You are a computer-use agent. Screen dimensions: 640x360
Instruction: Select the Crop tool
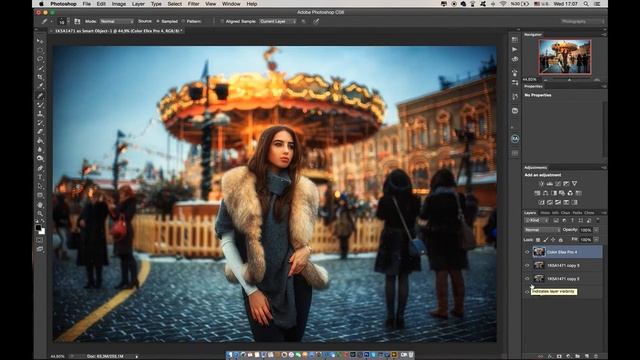[x=40, y=77]
